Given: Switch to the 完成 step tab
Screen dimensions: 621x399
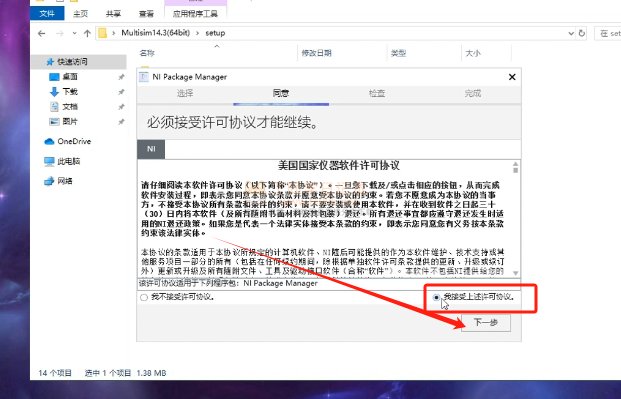Looking at the screenshot, I should coord(472,94).
